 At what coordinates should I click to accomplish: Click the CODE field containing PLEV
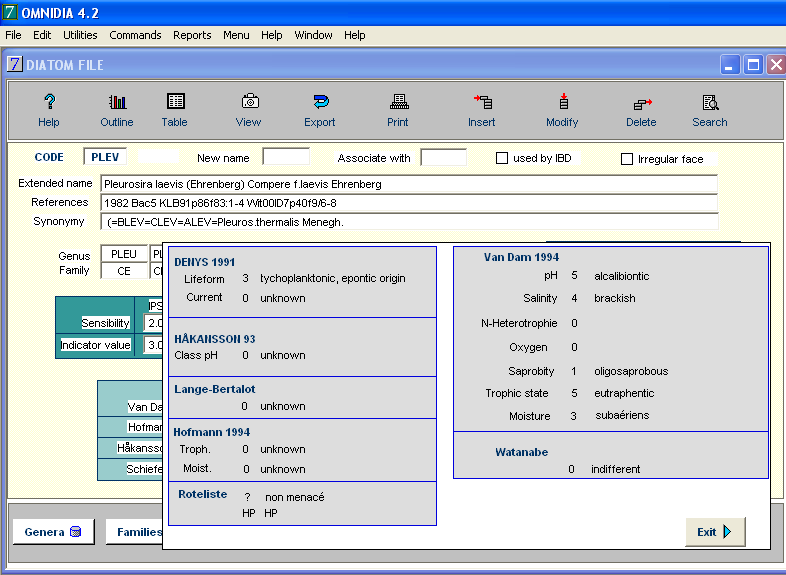click(x=105, y=157)
